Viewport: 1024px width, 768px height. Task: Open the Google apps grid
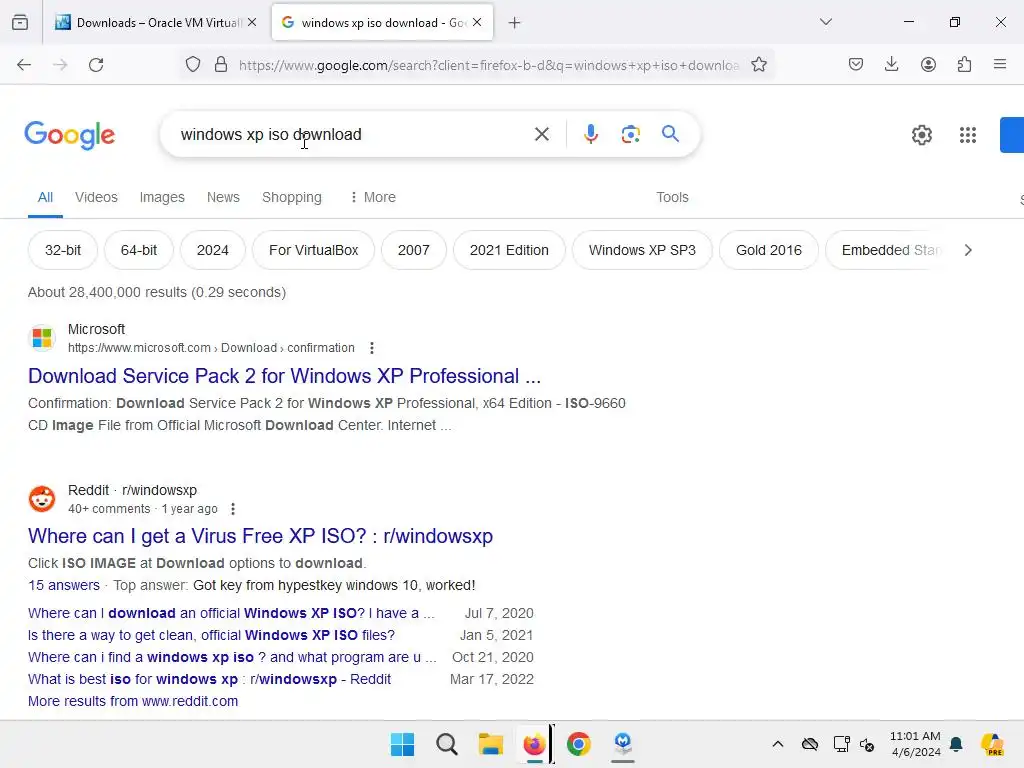(x=968, y=135)
